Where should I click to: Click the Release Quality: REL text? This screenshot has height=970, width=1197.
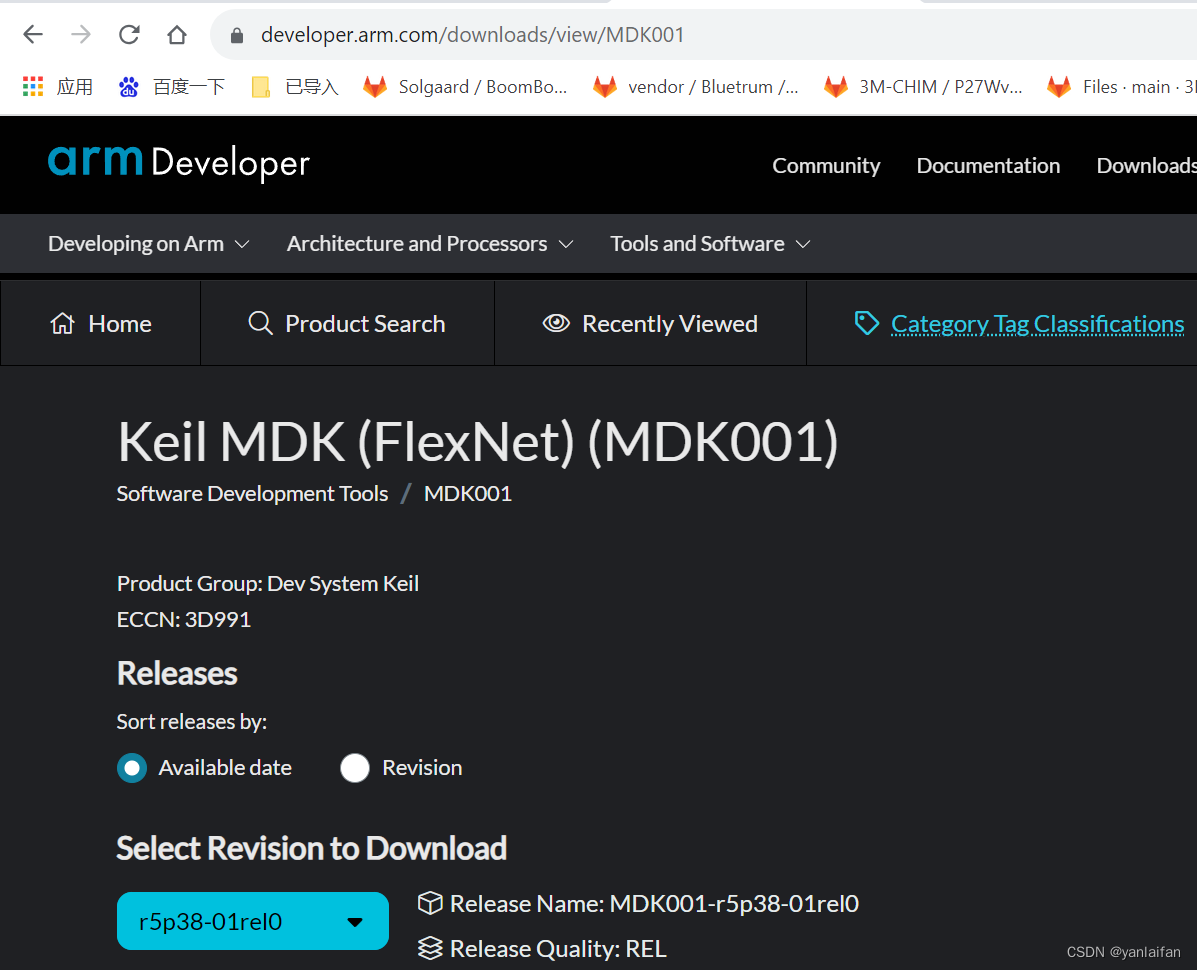point(558,949)
